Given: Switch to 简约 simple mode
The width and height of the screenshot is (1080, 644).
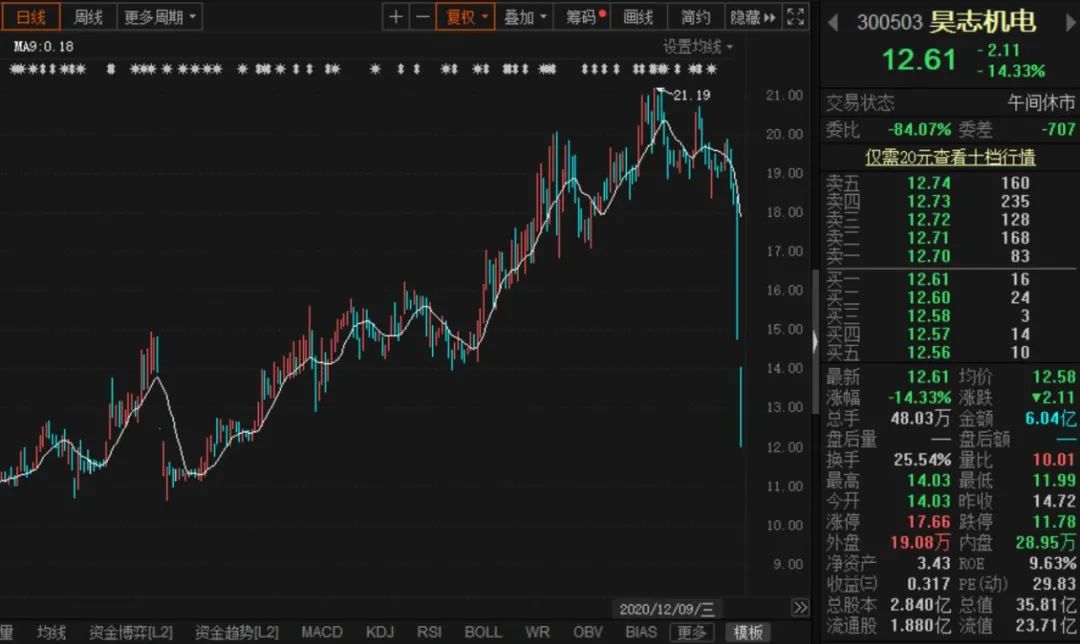Looking at the screenshot, I should [x=696, y=17].
